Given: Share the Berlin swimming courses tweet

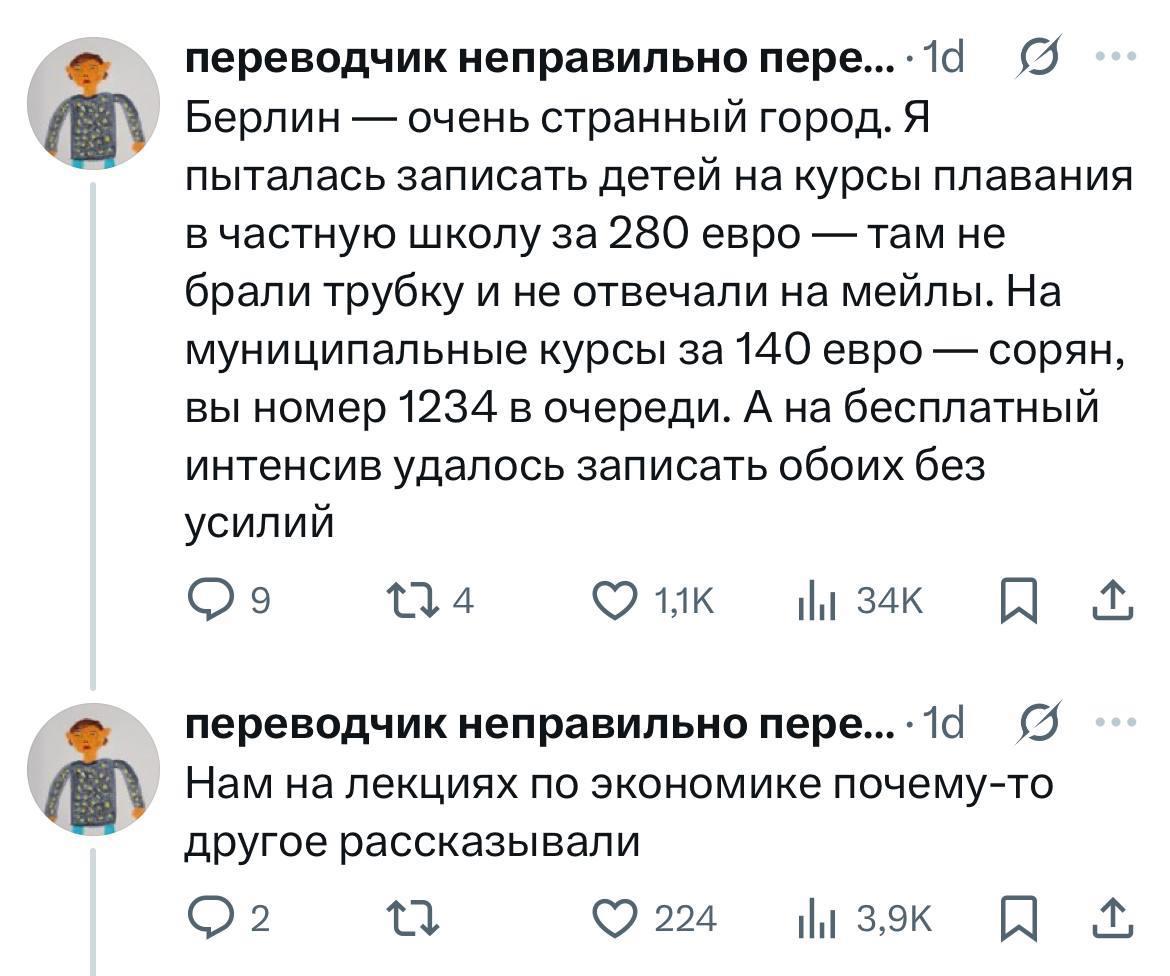Looking at the screenshot, I should click(1115, 600).
